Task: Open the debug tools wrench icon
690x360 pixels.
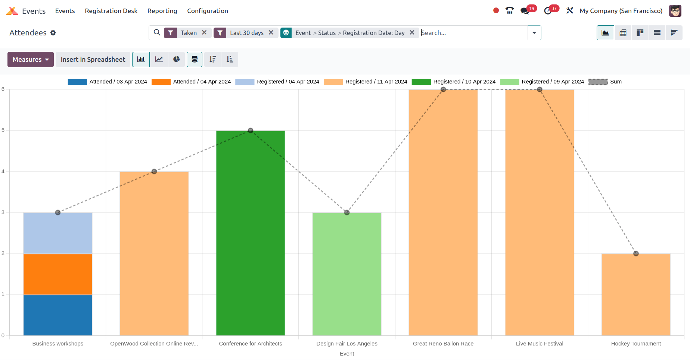Action: pos(569,11)
